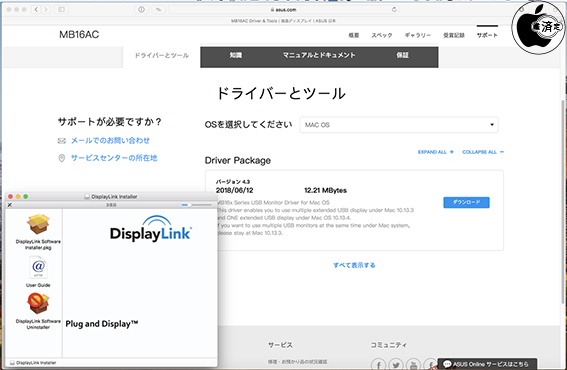The image size is (567, 370).
Task: Click the Plug and Display text in installer
Action: tap(102, 324)
